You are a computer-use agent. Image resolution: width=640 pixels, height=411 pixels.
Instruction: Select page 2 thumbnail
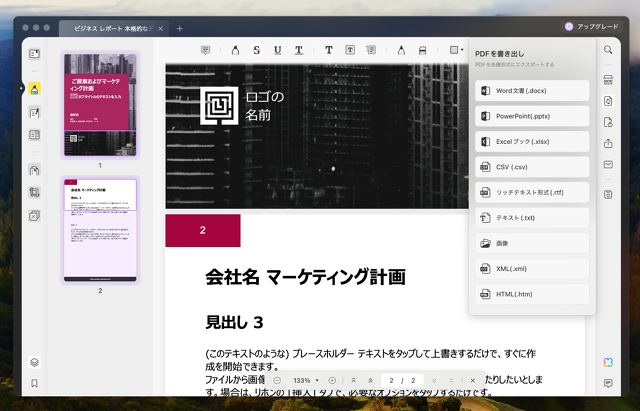pos(100,230)
